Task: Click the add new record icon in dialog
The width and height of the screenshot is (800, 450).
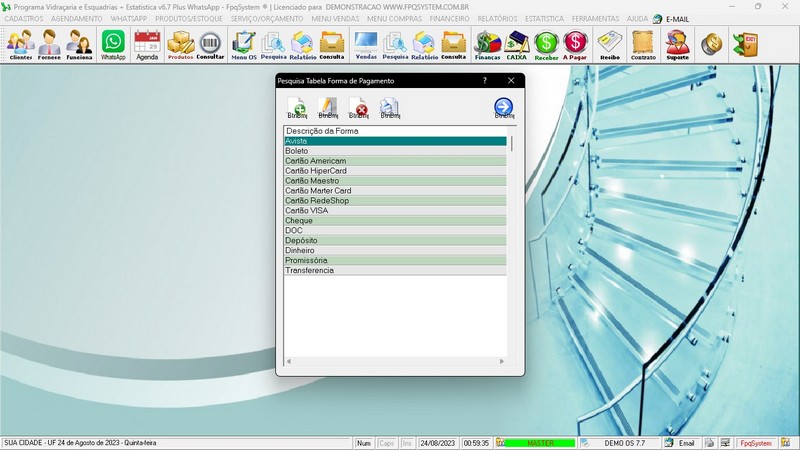Action: (x=297, y=108)
